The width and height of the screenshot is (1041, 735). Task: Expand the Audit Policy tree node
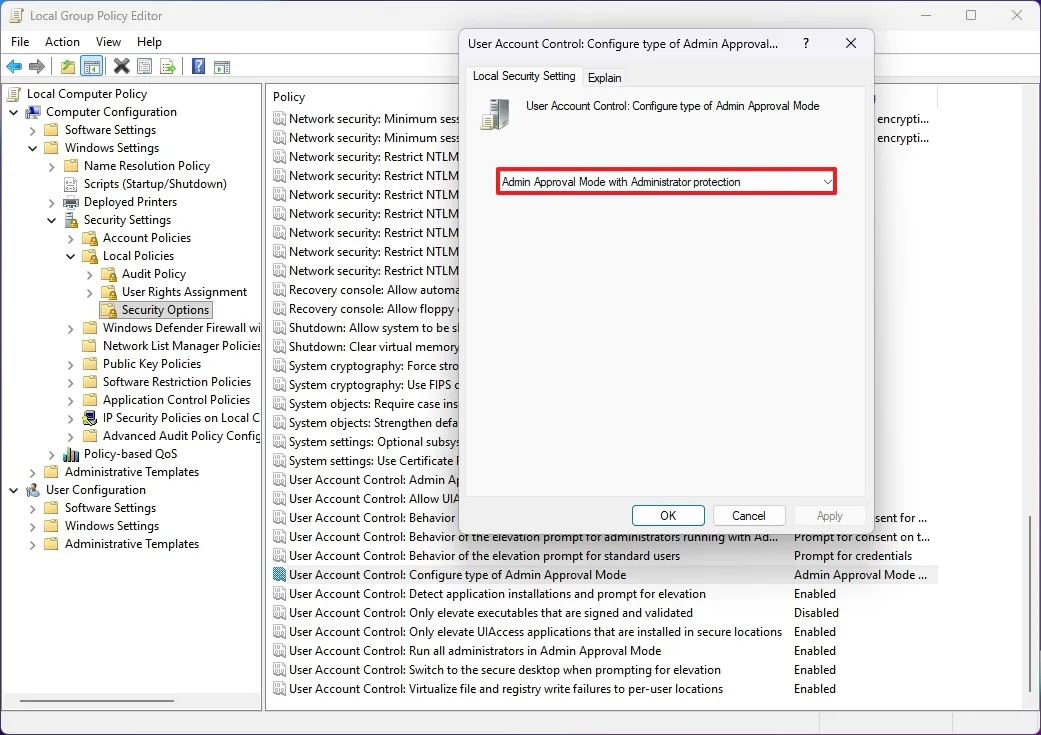(88, 273)
